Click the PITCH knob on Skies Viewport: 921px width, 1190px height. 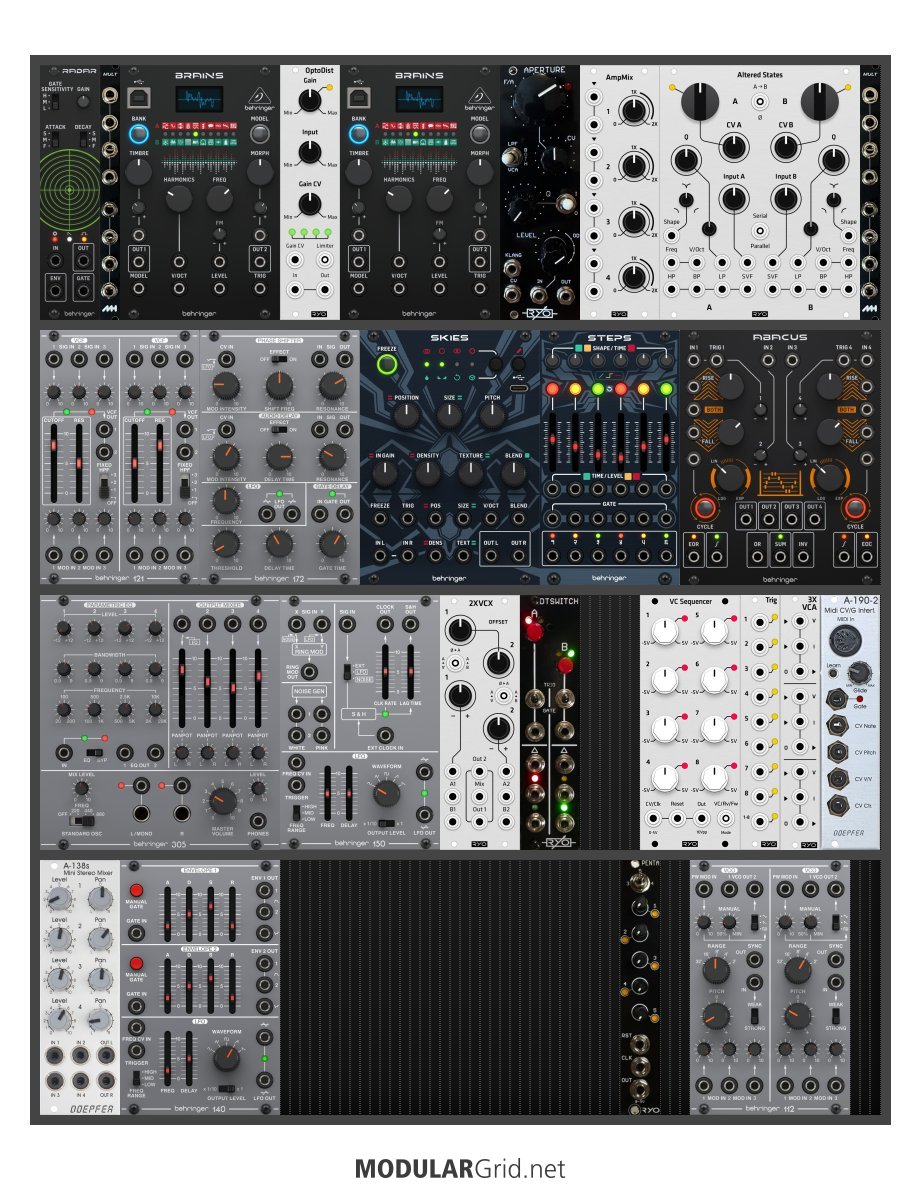pos(493,412)
